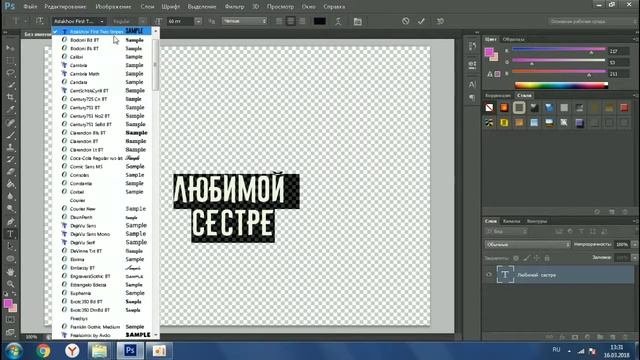Viewport: 640px width, 360px height.
Task: Create new group with folder icon in Layers panel
Action: tap(600, 337)
